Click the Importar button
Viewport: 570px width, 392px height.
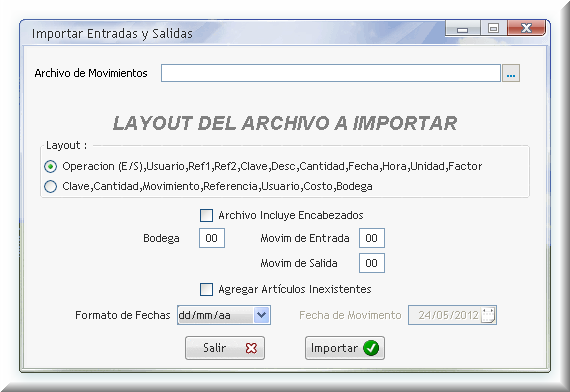pos(345,348)
